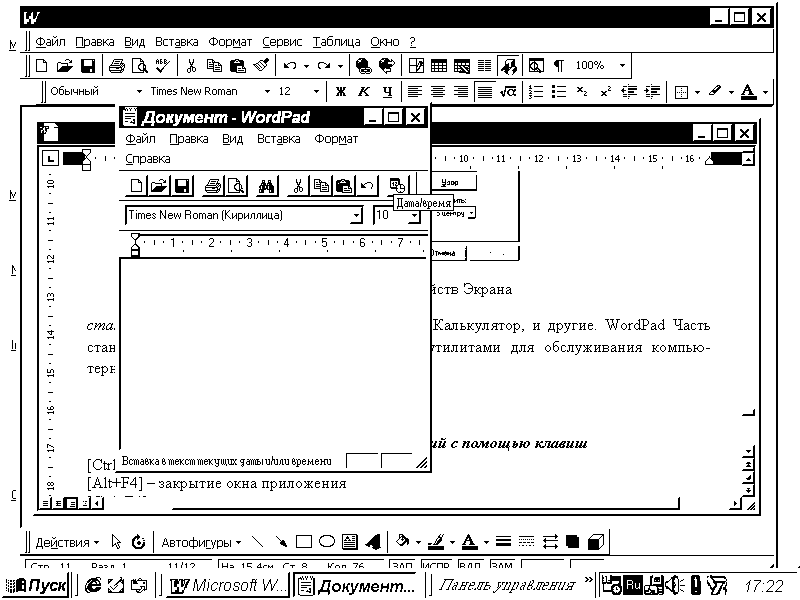This screenshot has height=600, width=800.
Task: Click Cut scissors icon in Word toolbar
Action: pos(191,65)
